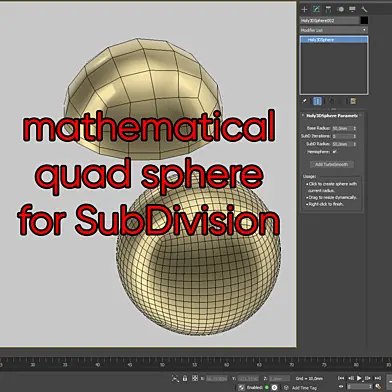Click frame 70 on the timeline
Viewport: 392px width, 392px height.
point(291,365)
